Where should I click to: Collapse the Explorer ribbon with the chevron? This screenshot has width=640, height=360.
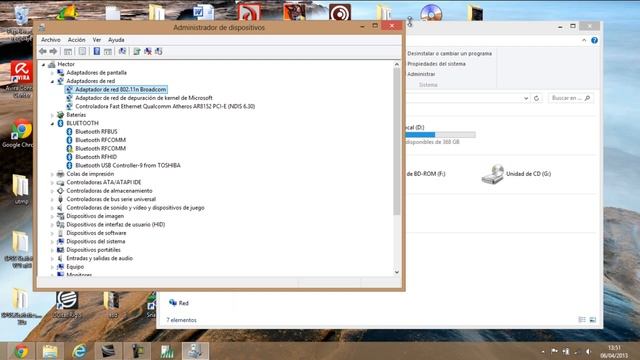point(584,40)
